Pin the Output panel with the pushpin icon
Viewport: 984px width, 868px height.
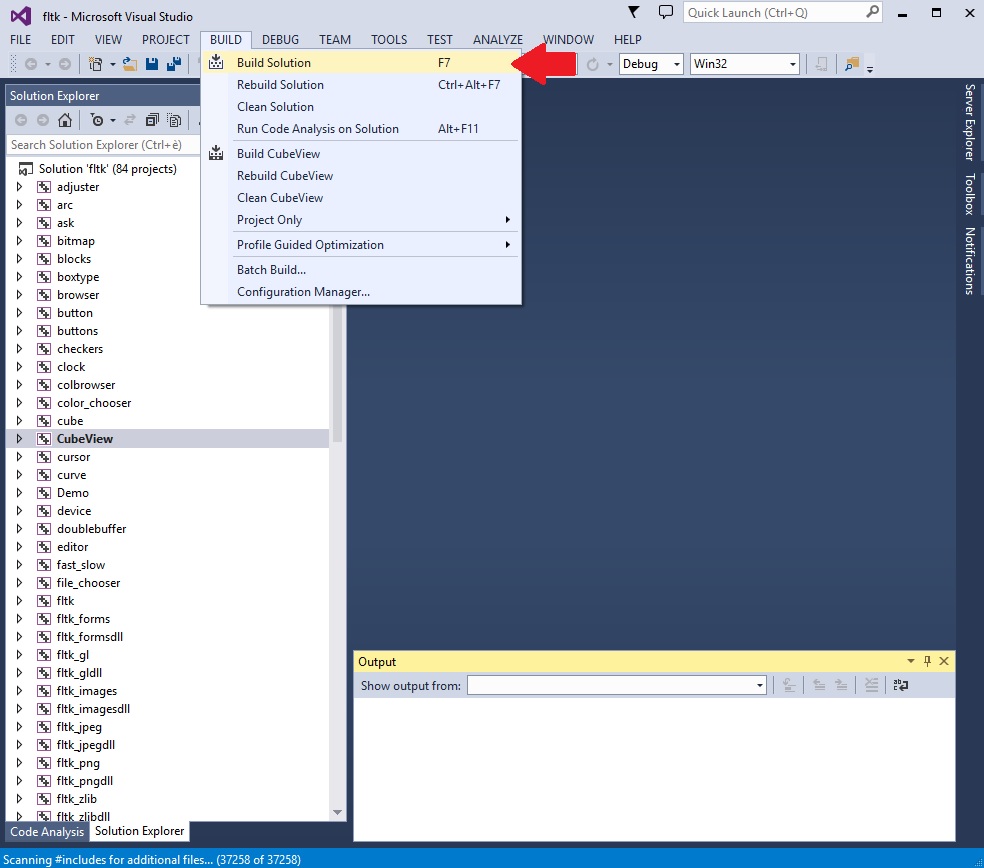(928, 661)
